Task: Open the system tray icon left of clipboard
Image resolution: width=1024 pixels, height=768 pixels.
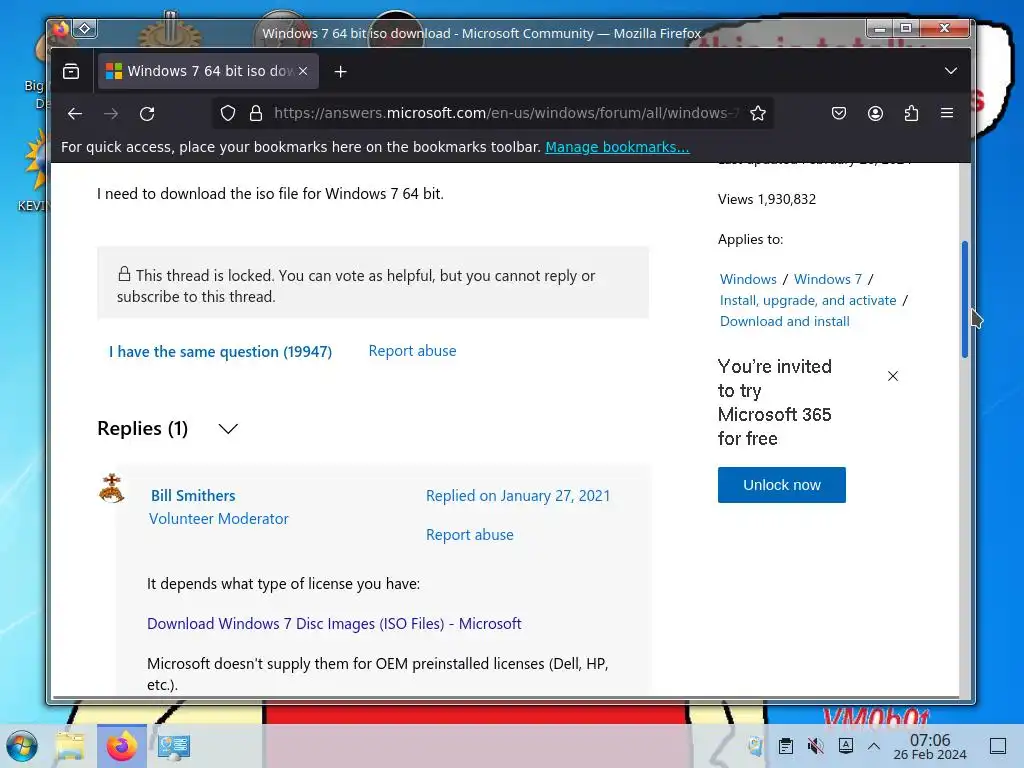Action: [x=756, y=746]
